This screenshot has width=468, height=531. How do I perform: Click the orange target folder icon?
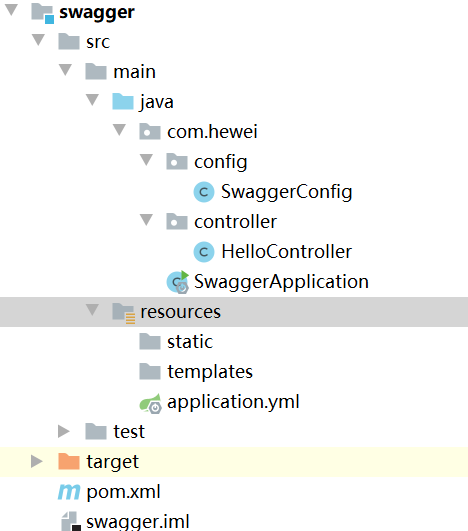(69, 461)
